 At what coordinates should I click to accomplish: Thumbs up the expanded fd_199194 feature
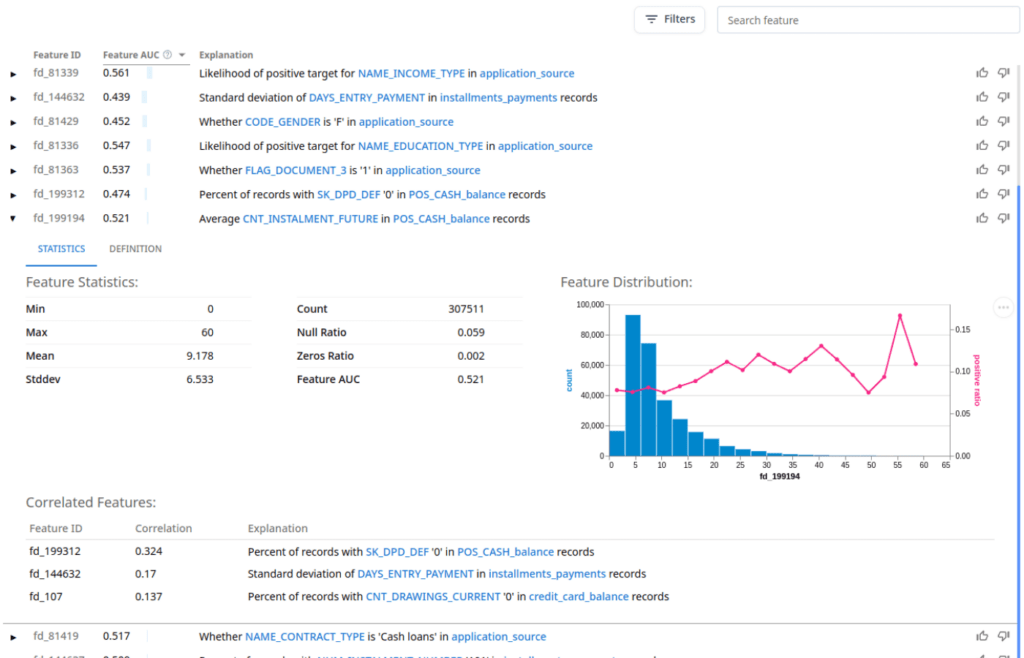pyautogui.click(x=982, y=217)
